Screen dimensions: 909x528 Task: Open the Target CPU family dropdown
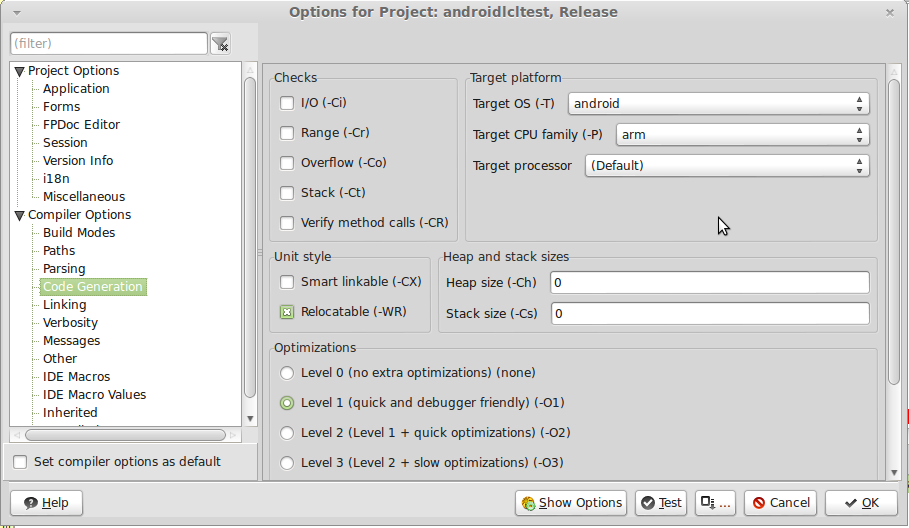coord(742,135)
